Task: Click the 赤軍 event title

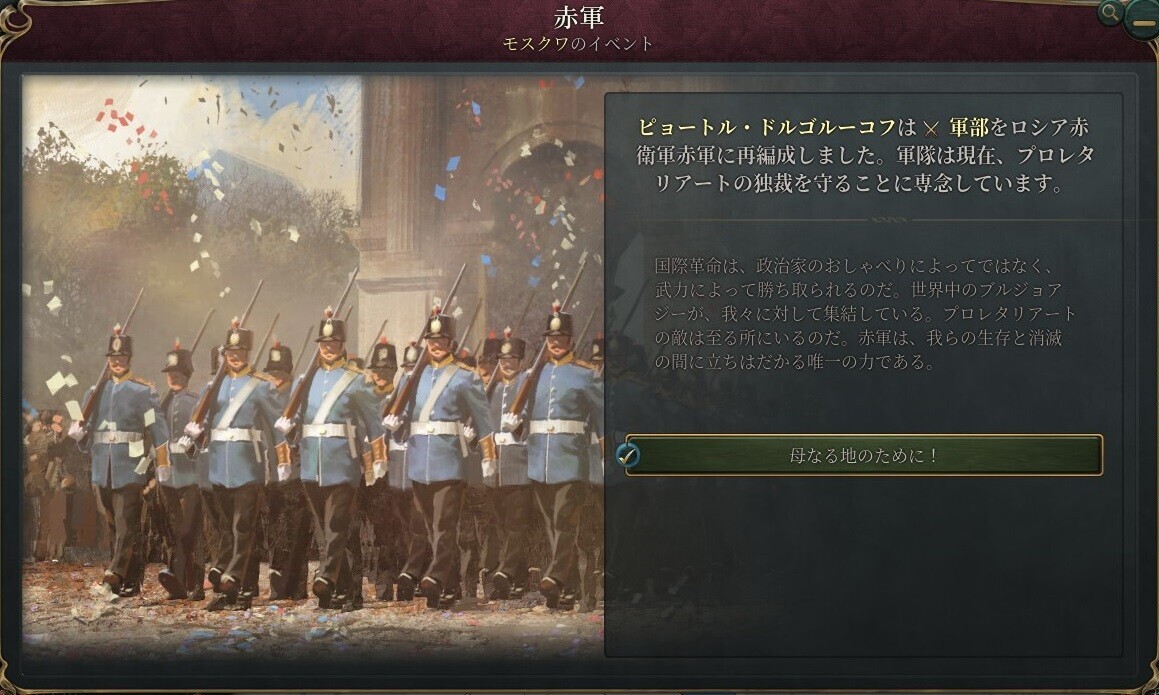Action: pyautogui.click(x=579, y=16)
